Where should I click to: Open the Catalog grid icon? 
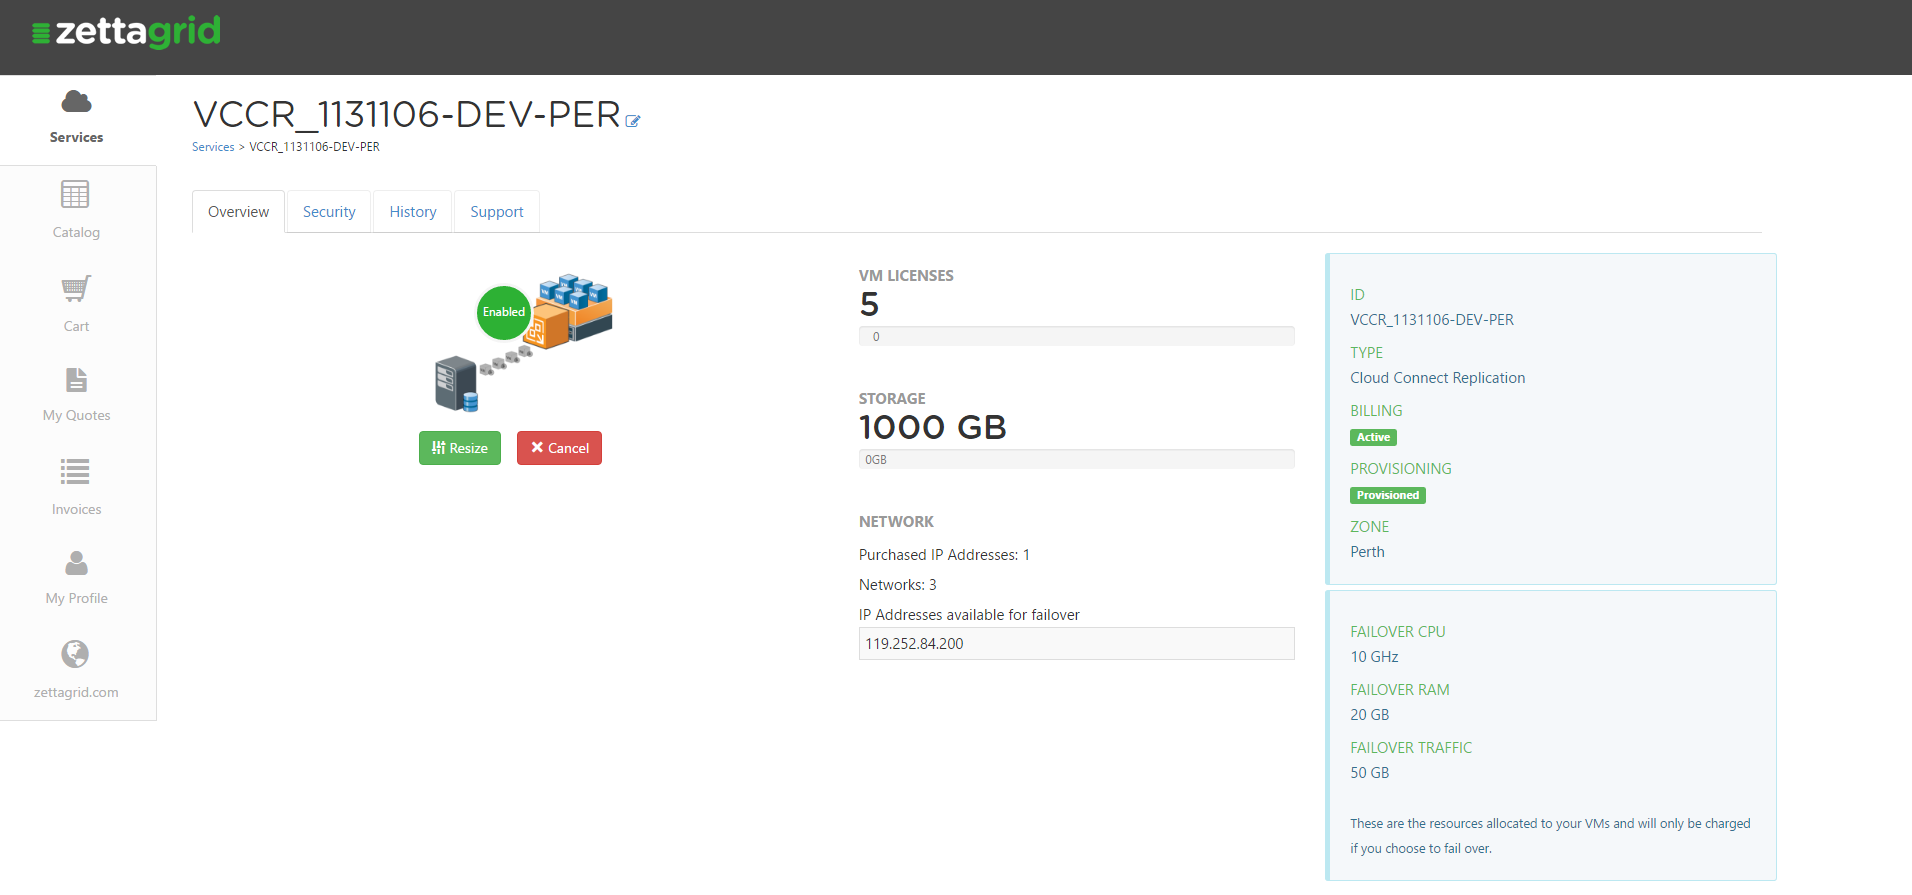(x=75, y=194)
